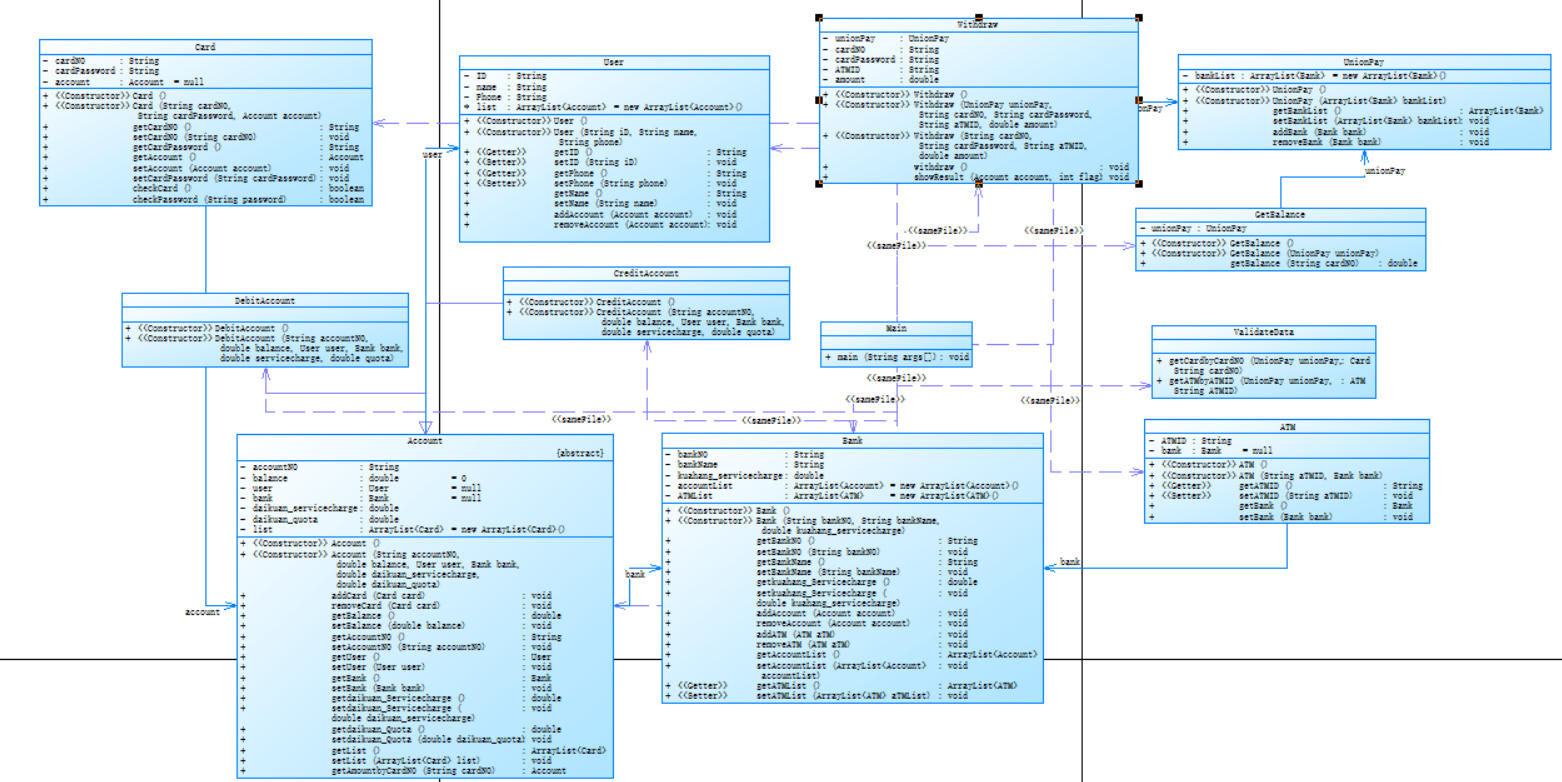The image size is (1562, 782).
Task: Click the unionPay association label near GetBalance
Action: point(1387,171)
